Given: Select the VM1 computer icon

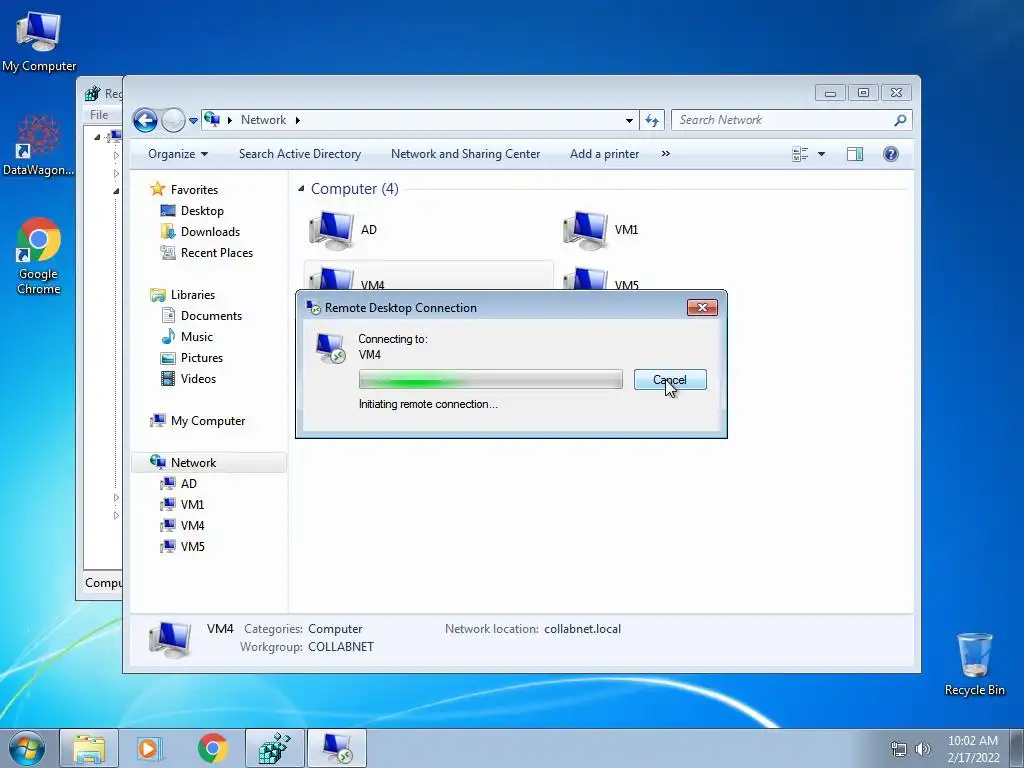Looking at the screenshot, I should click(x=586, y=230).
